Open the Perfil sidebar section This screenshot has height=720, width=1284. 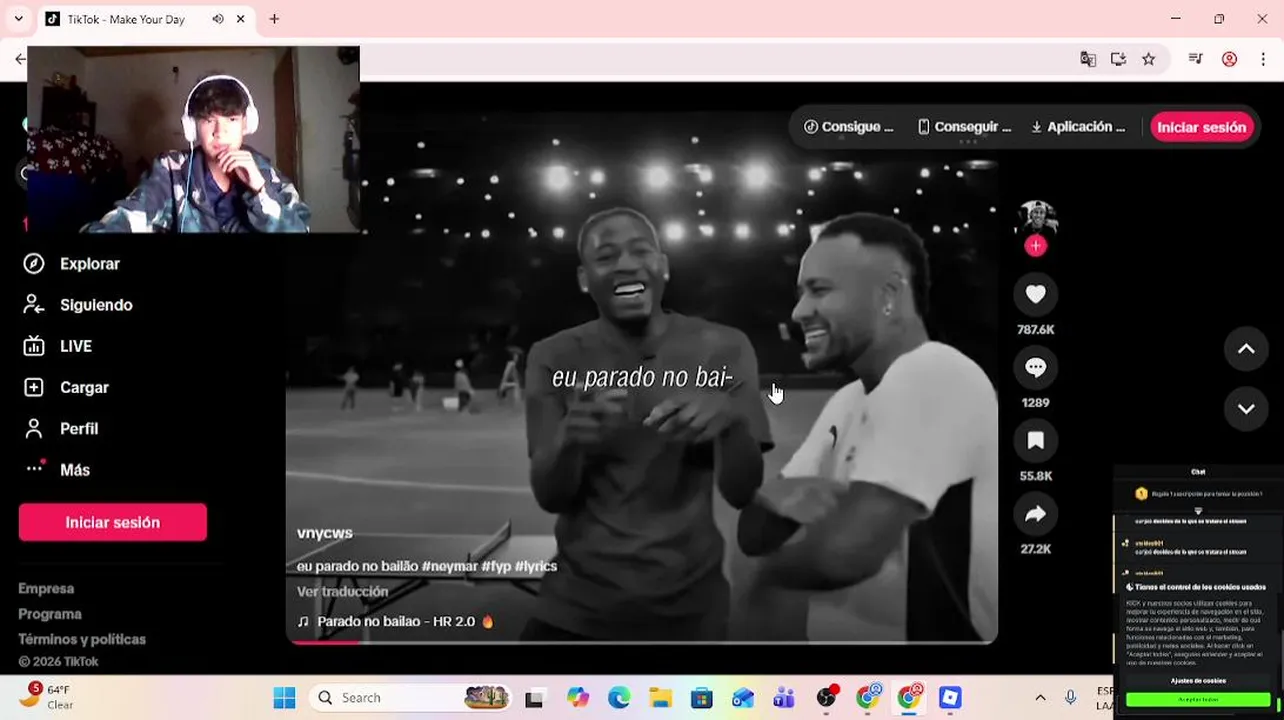click(61, 429)
